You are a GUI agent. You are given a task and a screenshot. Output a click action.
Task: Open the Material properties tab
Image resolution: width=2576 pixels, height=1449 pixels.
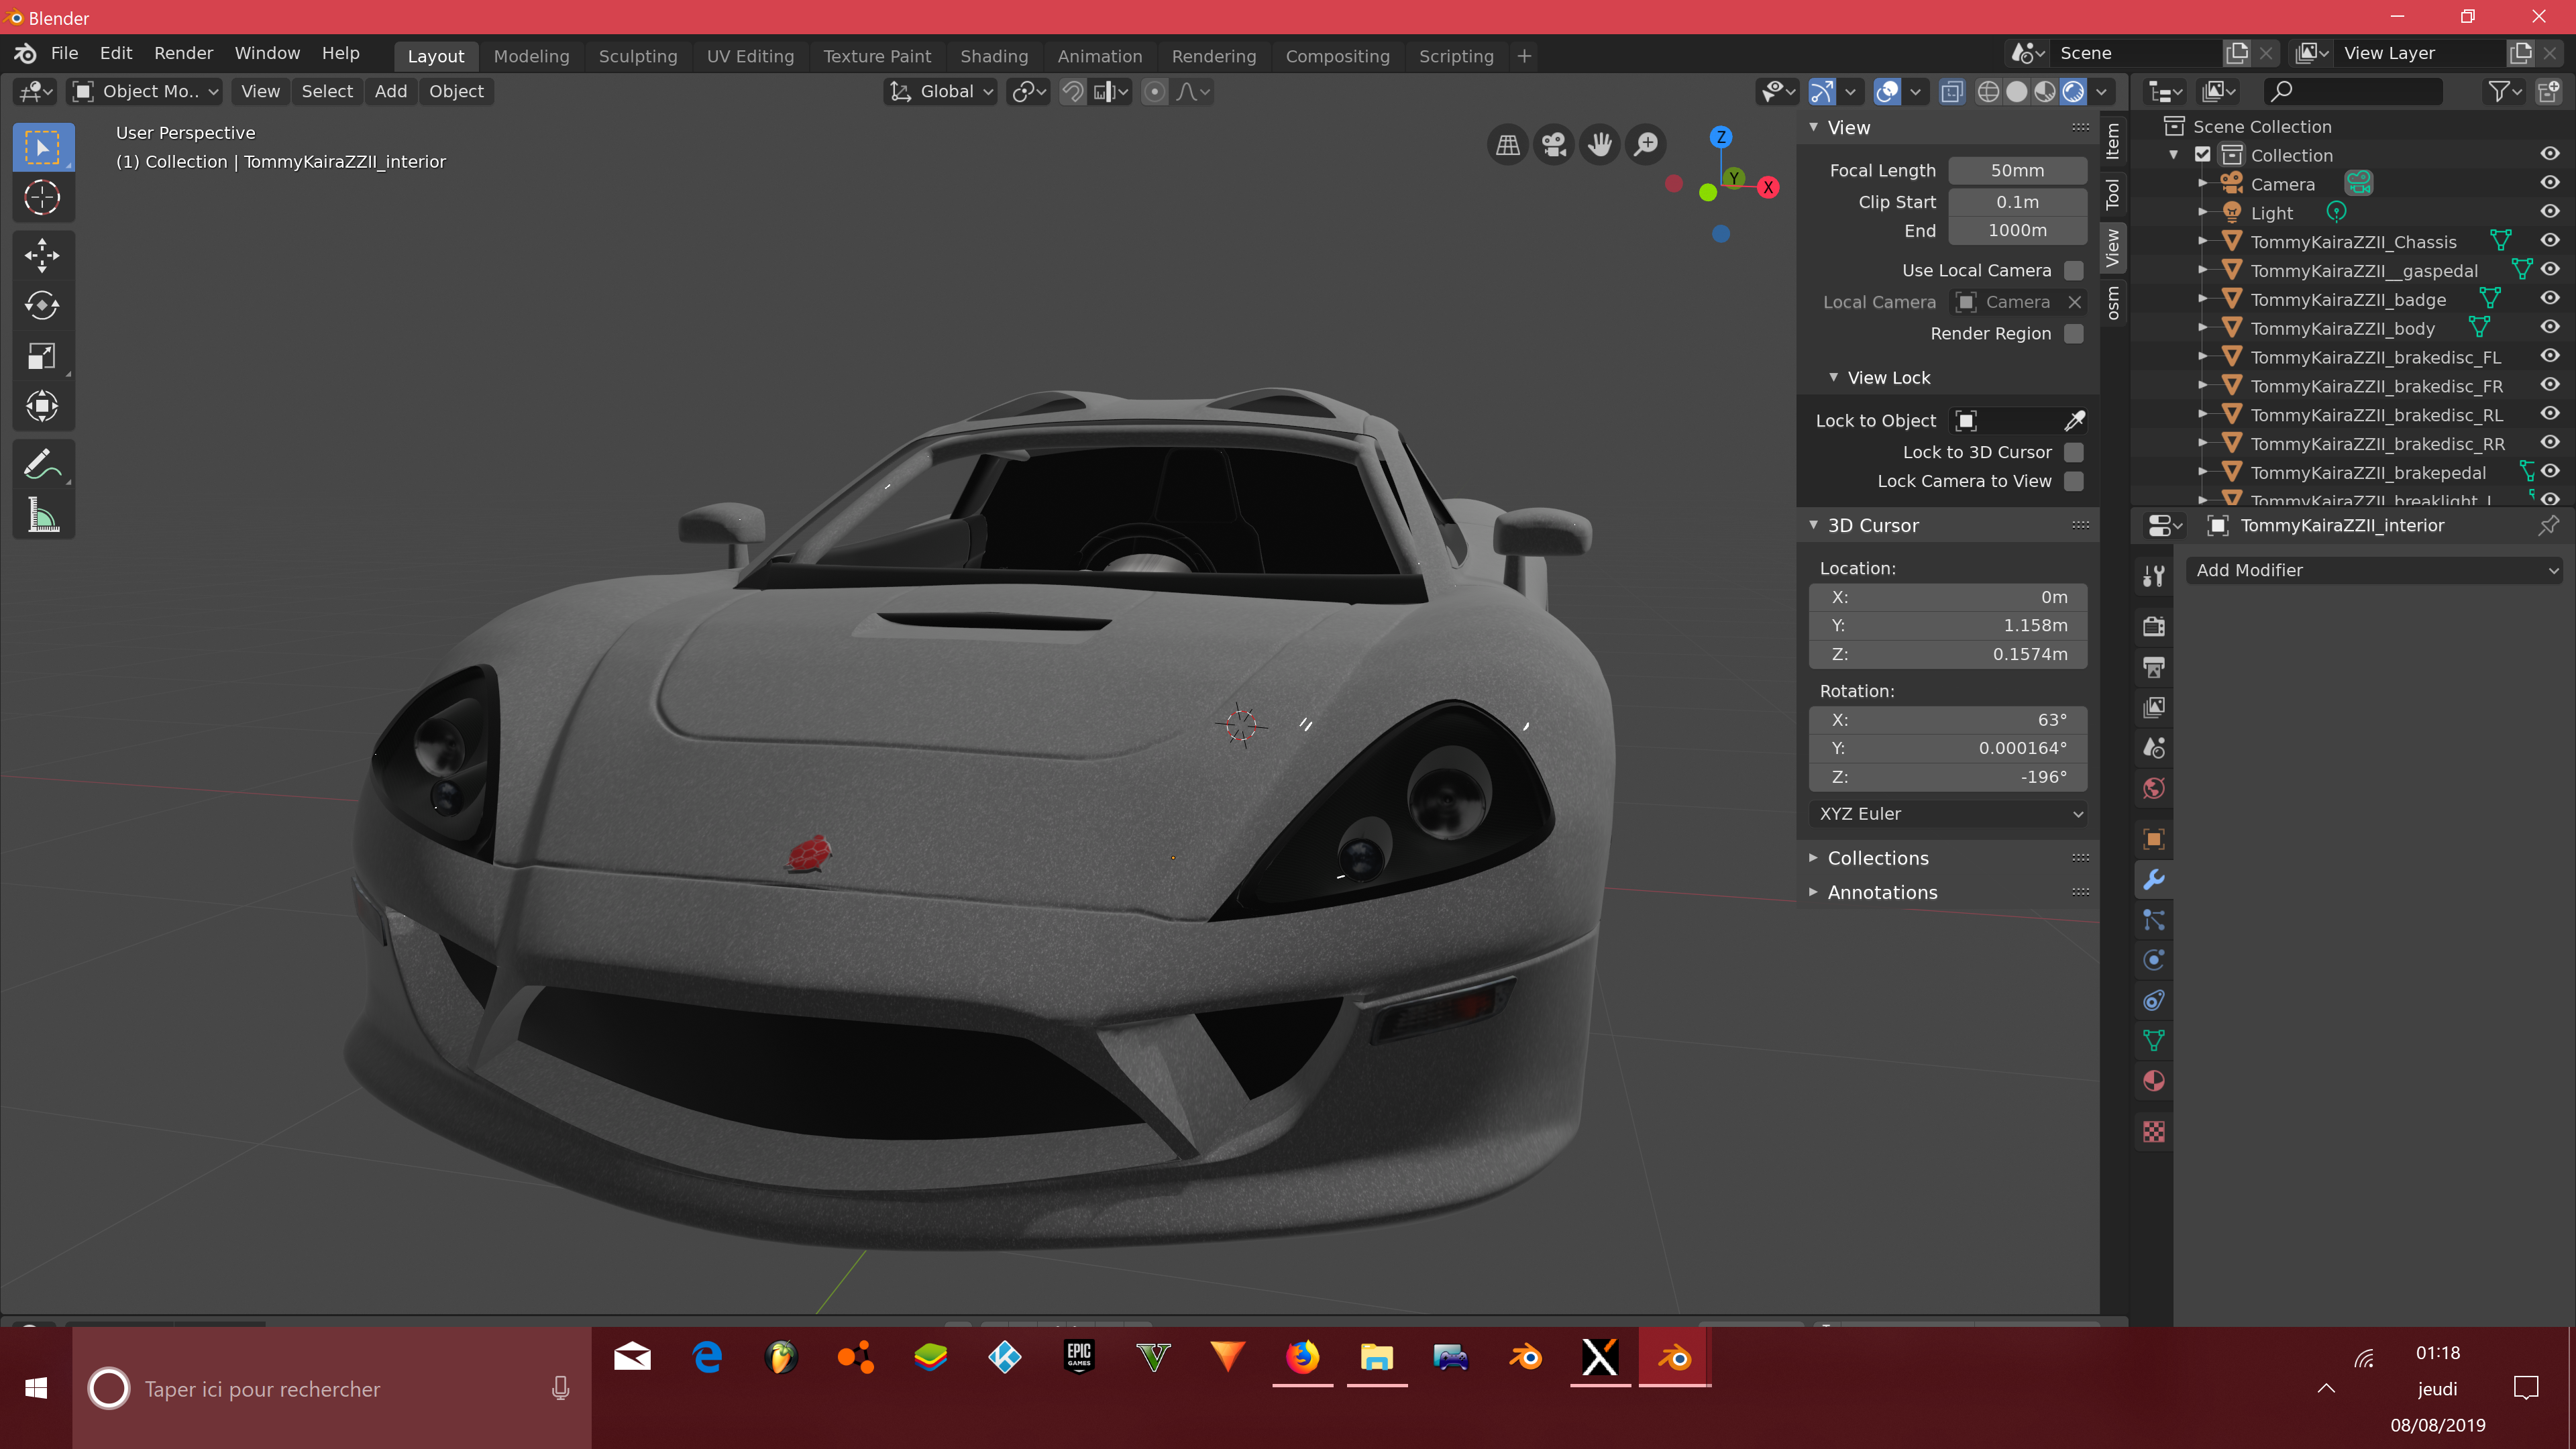point(2154,1081)
